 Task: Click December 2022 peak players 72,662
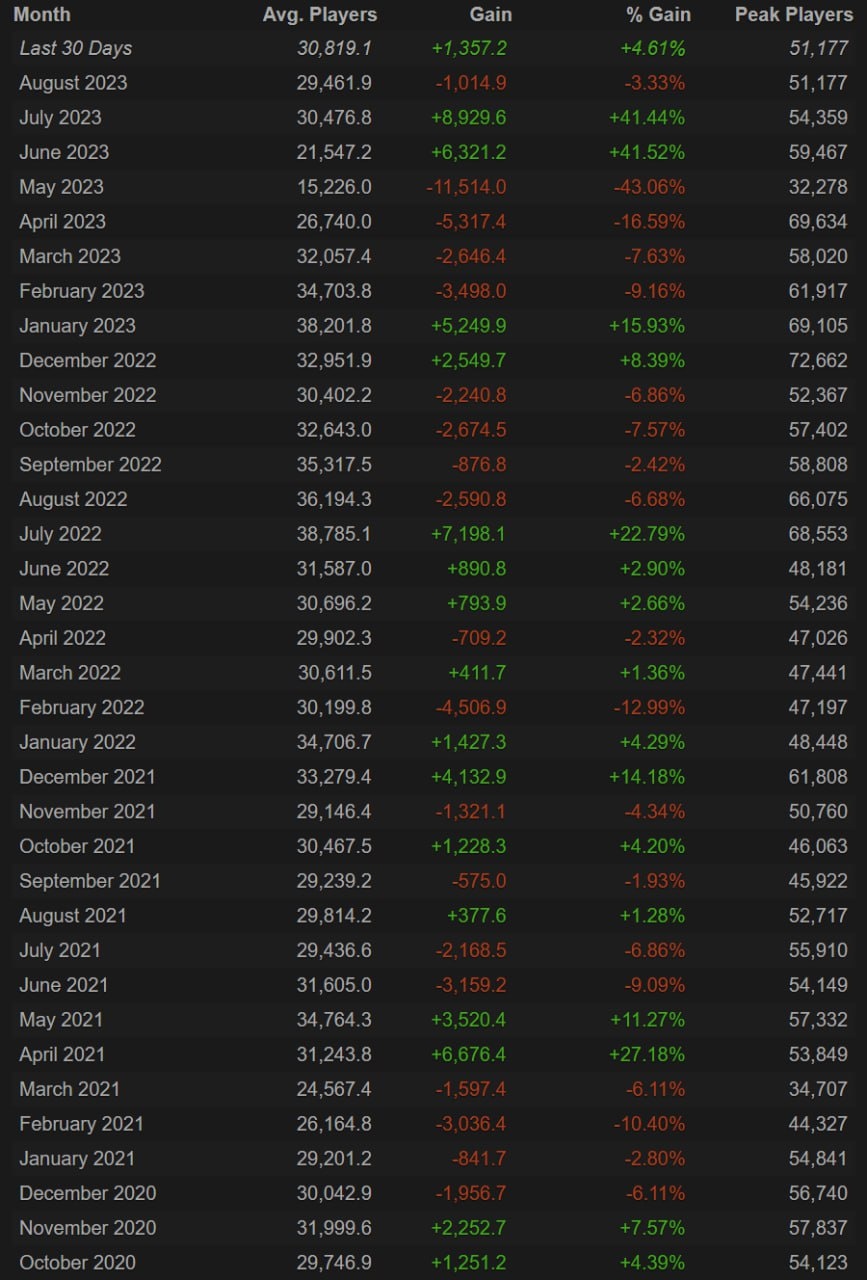(817, 360)
